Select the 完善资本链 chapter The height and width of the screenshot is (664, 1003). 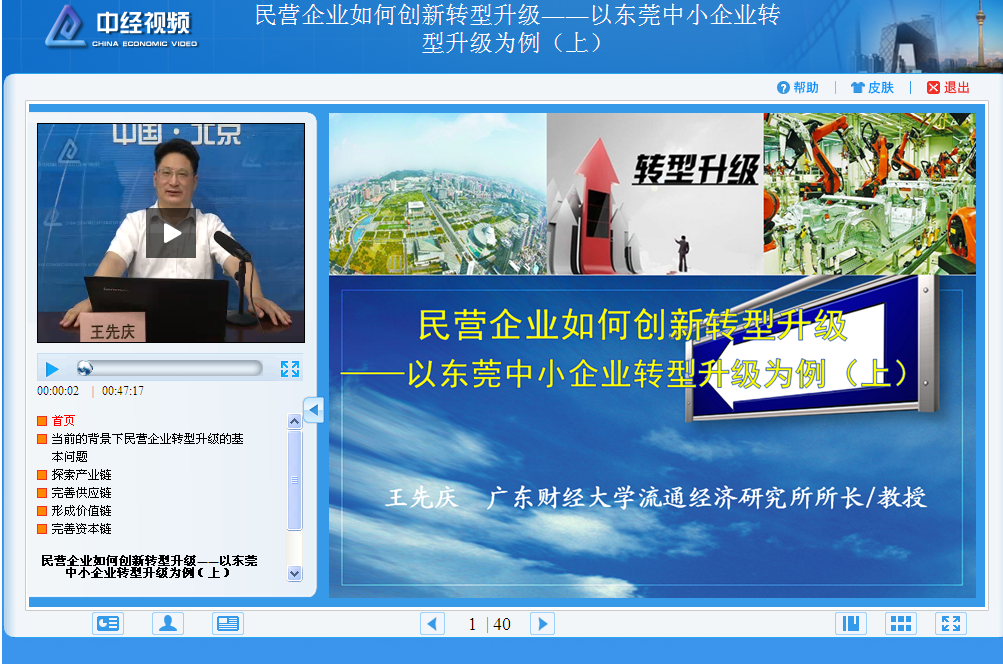click(81, 529)
